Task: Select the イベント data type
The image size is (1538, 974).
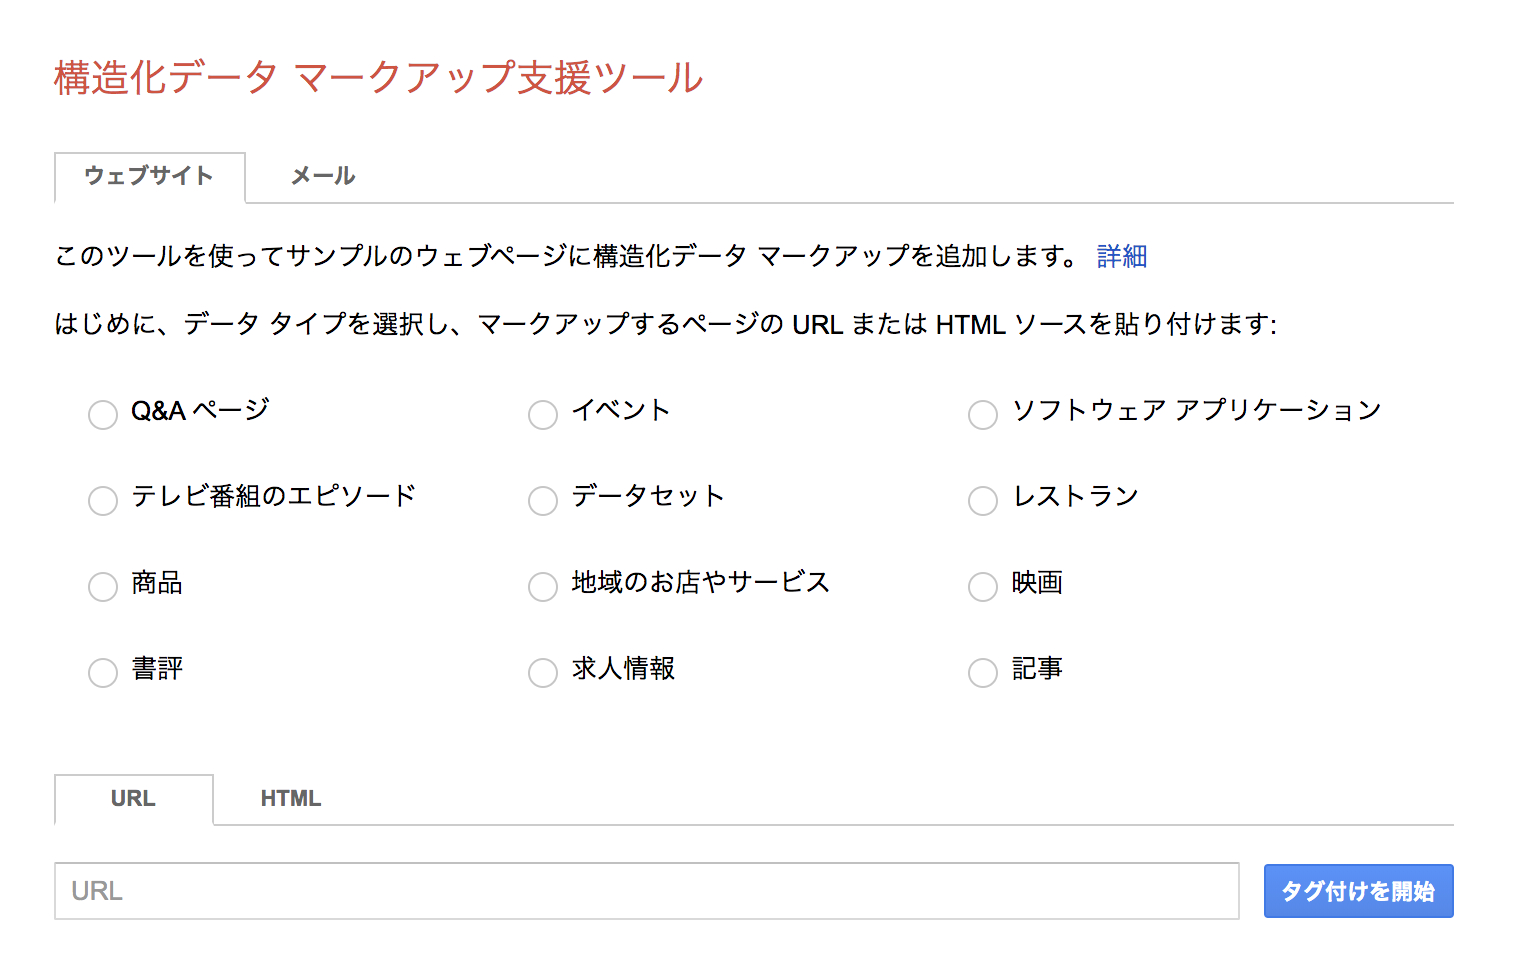Action: tap(543, 414)
